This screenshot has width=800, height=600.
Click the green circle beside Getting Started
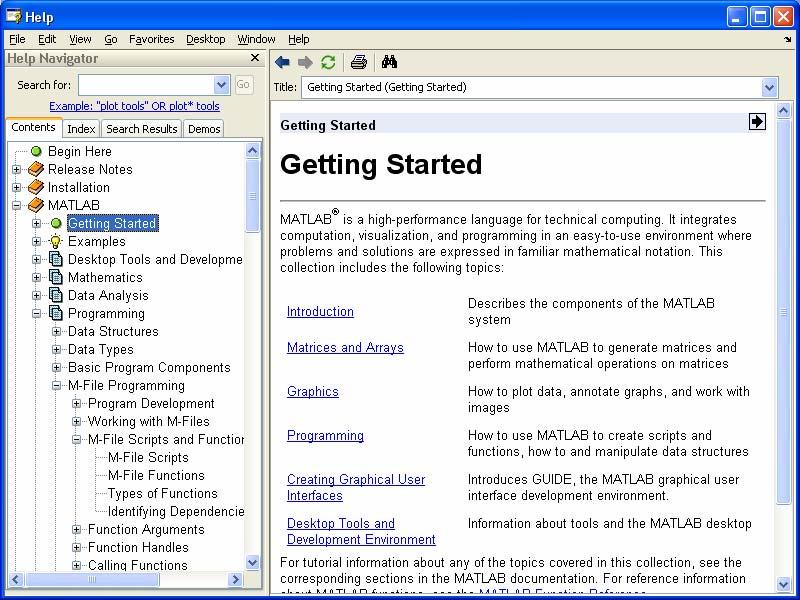56,223
